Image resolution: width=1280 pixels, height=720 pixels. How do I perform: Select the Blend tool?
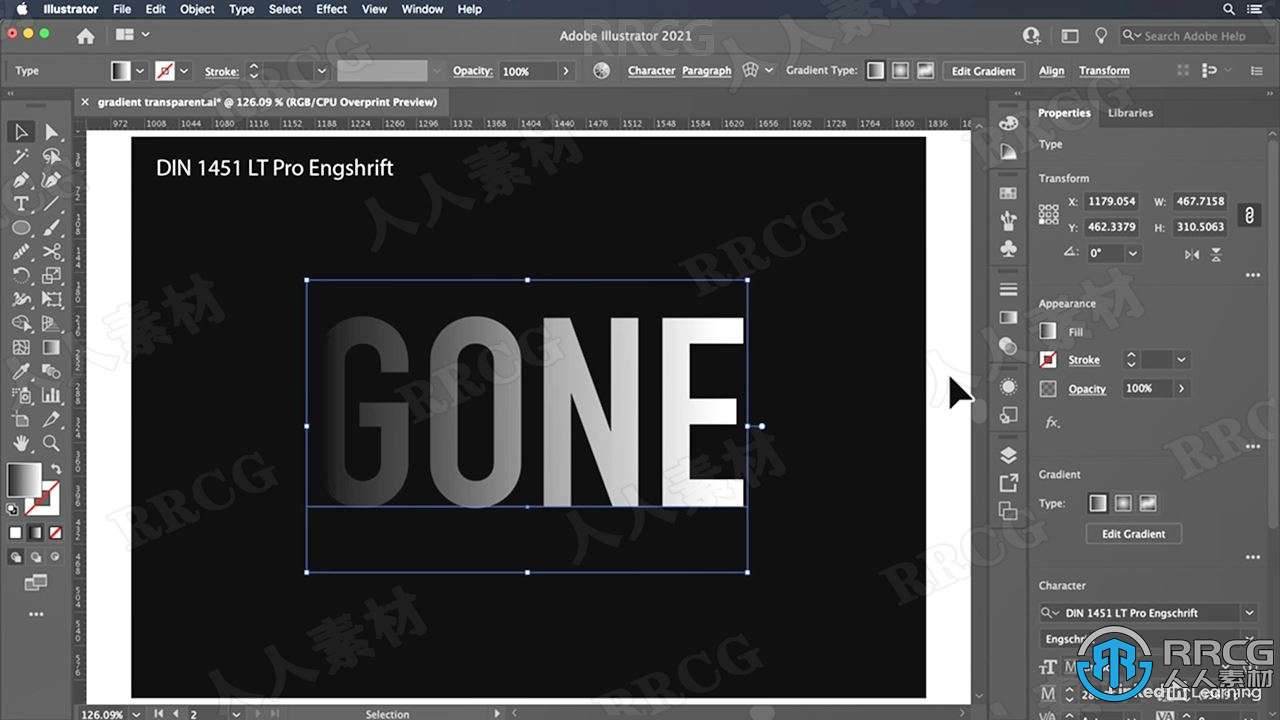point(51,371)
